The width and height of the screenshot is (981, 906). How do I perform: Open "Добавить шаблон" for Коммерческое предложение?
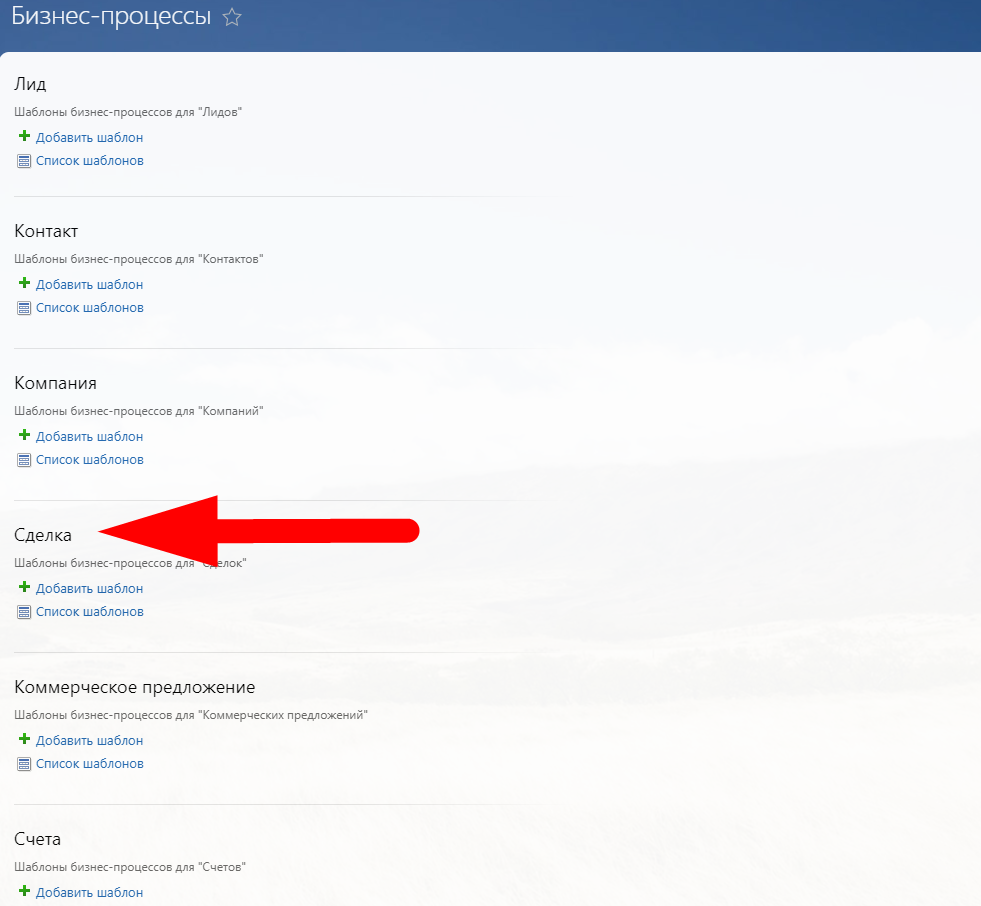tap(89, 741)
